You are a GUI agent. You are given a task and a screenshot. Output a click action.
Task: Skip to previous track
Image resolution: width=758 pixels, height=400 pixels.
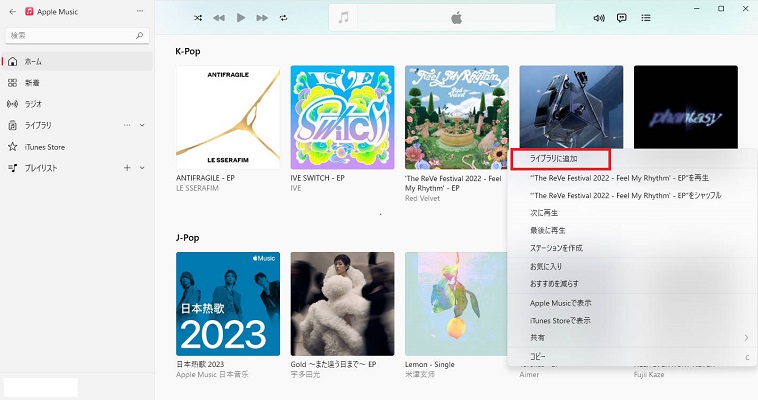[x=219, y=18]
